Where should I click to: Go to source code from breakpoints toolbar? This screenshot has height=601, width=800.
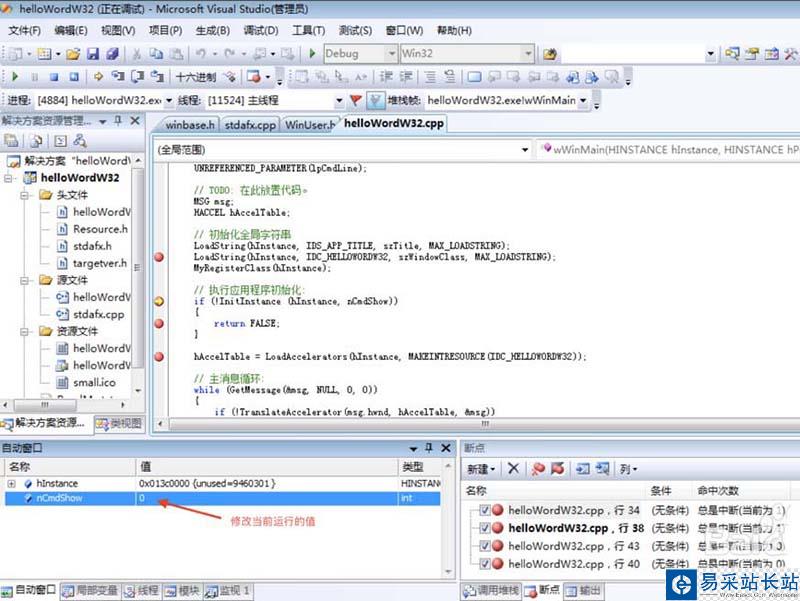point(583,468)
